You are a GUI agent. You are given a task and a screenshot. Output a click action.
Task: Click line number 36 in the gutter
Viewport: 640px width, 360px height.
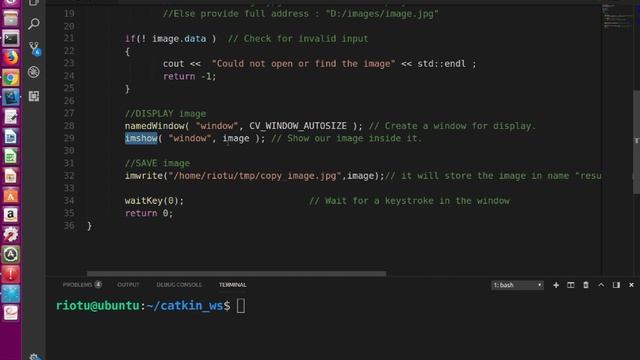tap(69, 226)
